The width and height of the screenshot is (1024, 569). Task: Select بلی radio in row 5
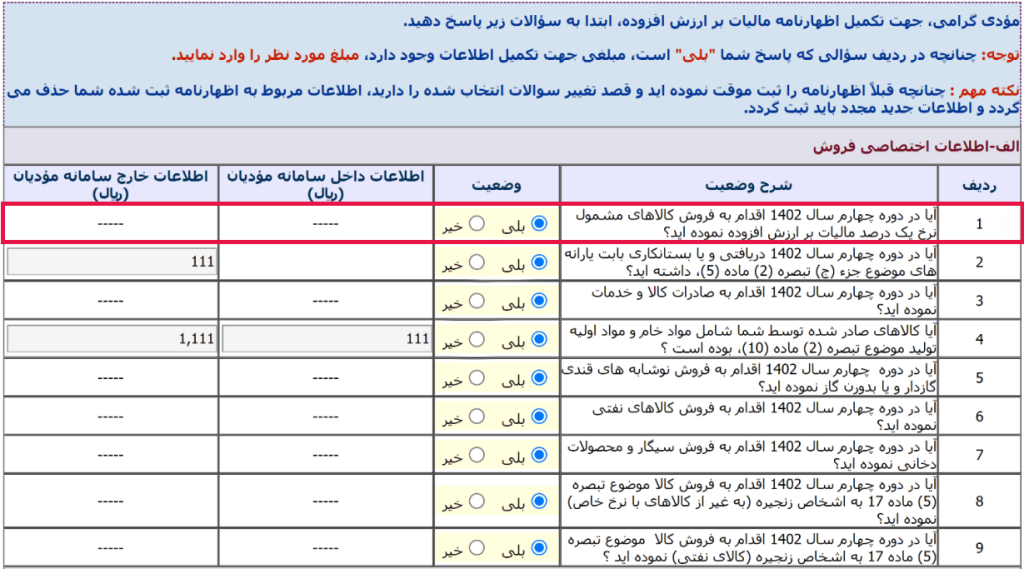(x=539, y=378)
